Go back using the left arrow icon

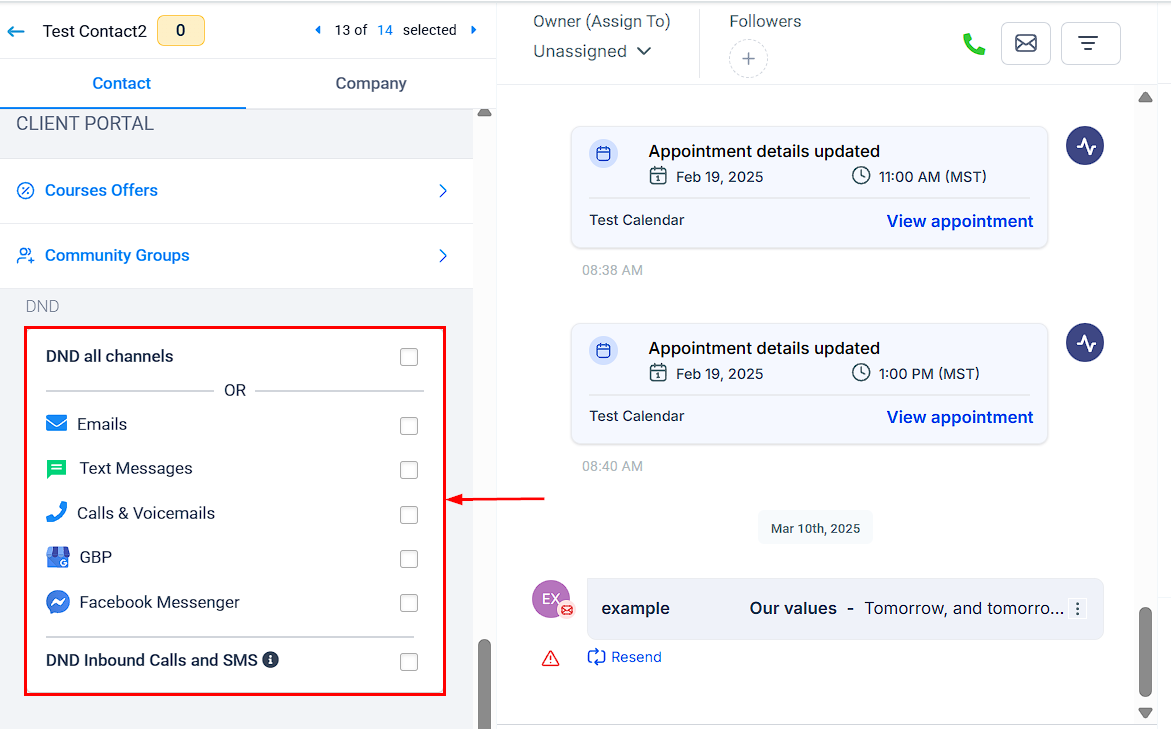[16, 31]
